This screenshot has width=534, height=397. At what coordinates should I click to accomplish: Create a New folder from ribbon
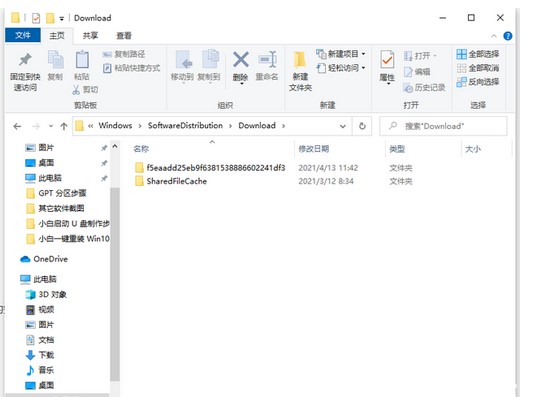click(300, 72)
